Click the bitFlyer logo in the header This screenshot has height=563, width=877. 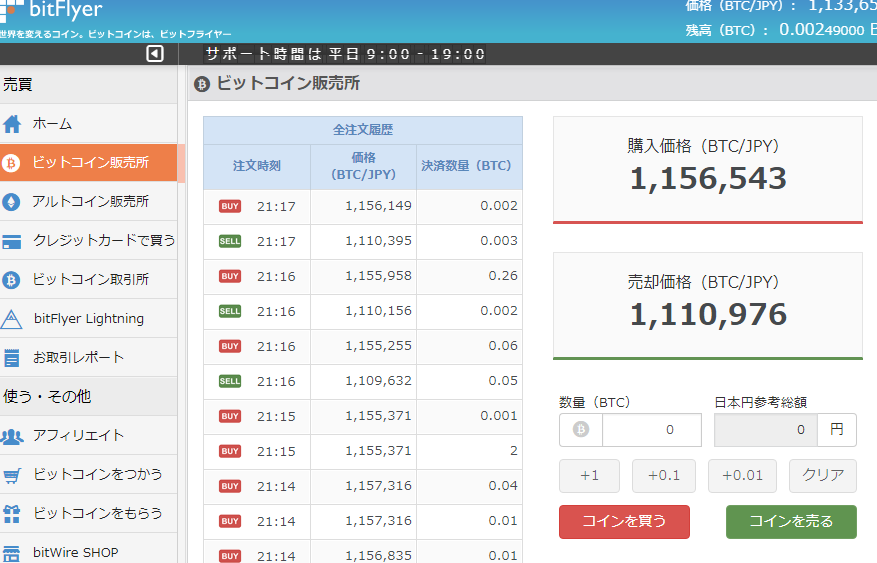[x=51, y=10]
